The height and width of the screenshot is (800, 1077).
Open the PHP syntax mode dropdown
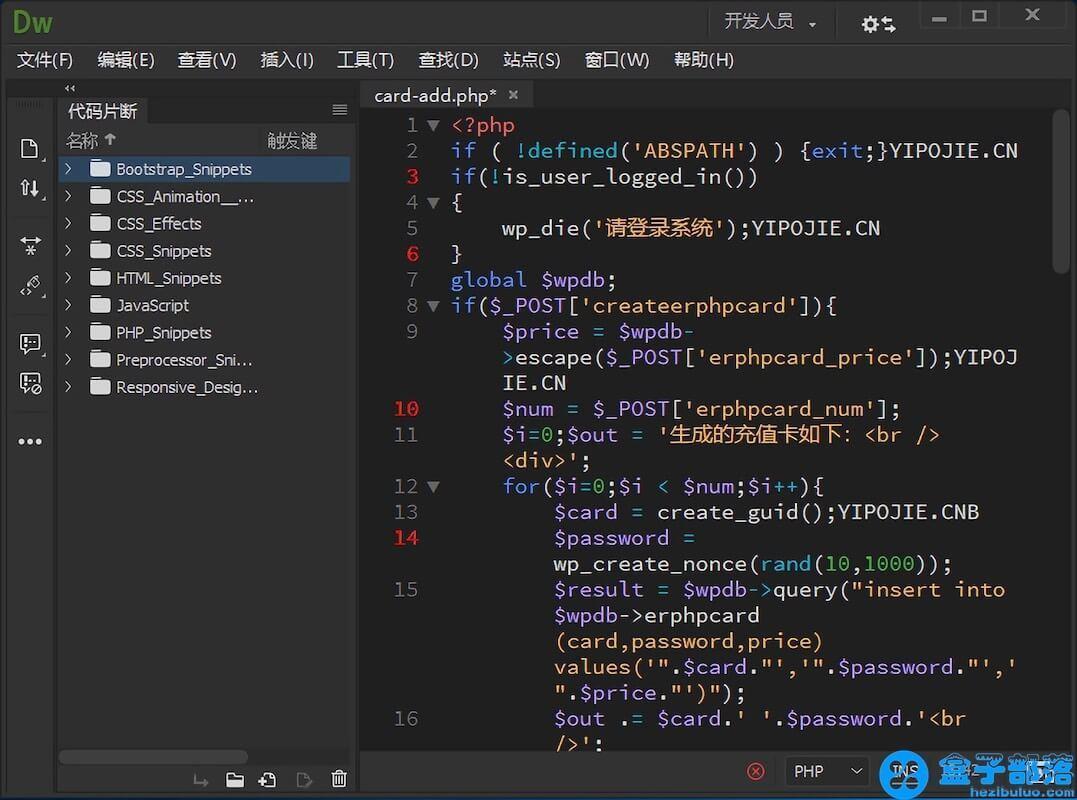click(x=825, y=771)
